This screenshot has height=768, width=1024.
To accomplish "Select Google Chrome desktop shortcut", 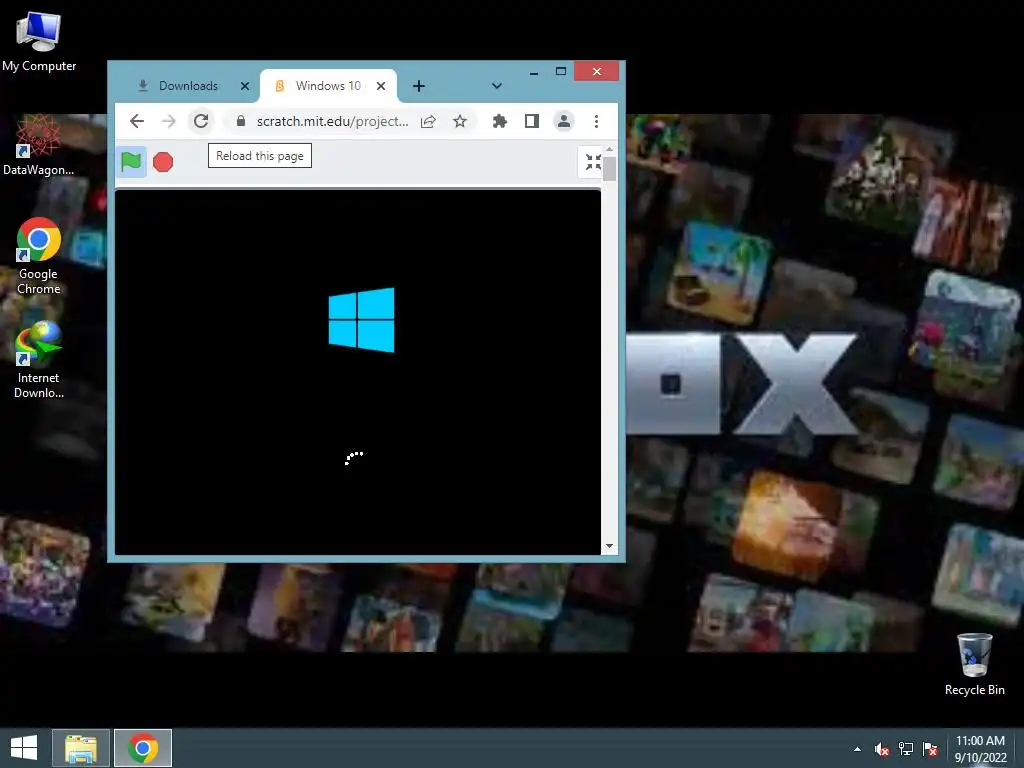I will 39,256.
